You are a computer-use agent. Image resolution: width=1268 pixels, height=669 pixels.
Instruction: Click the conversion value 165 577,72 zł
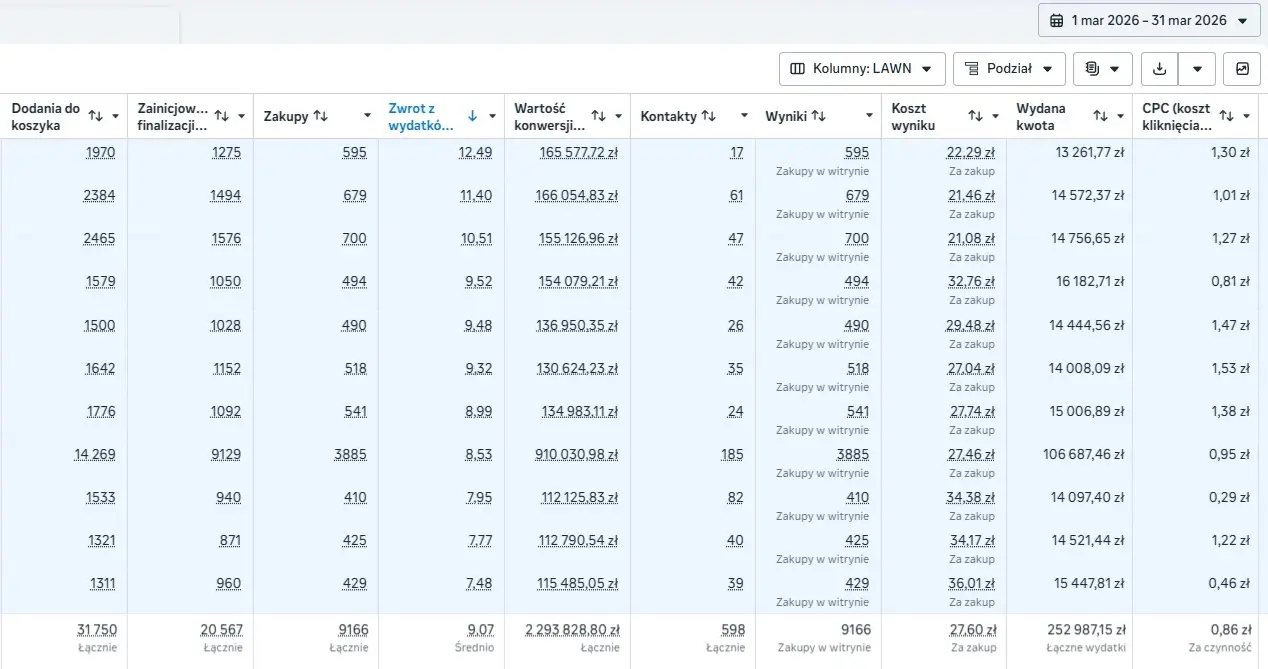click(578, 153)
